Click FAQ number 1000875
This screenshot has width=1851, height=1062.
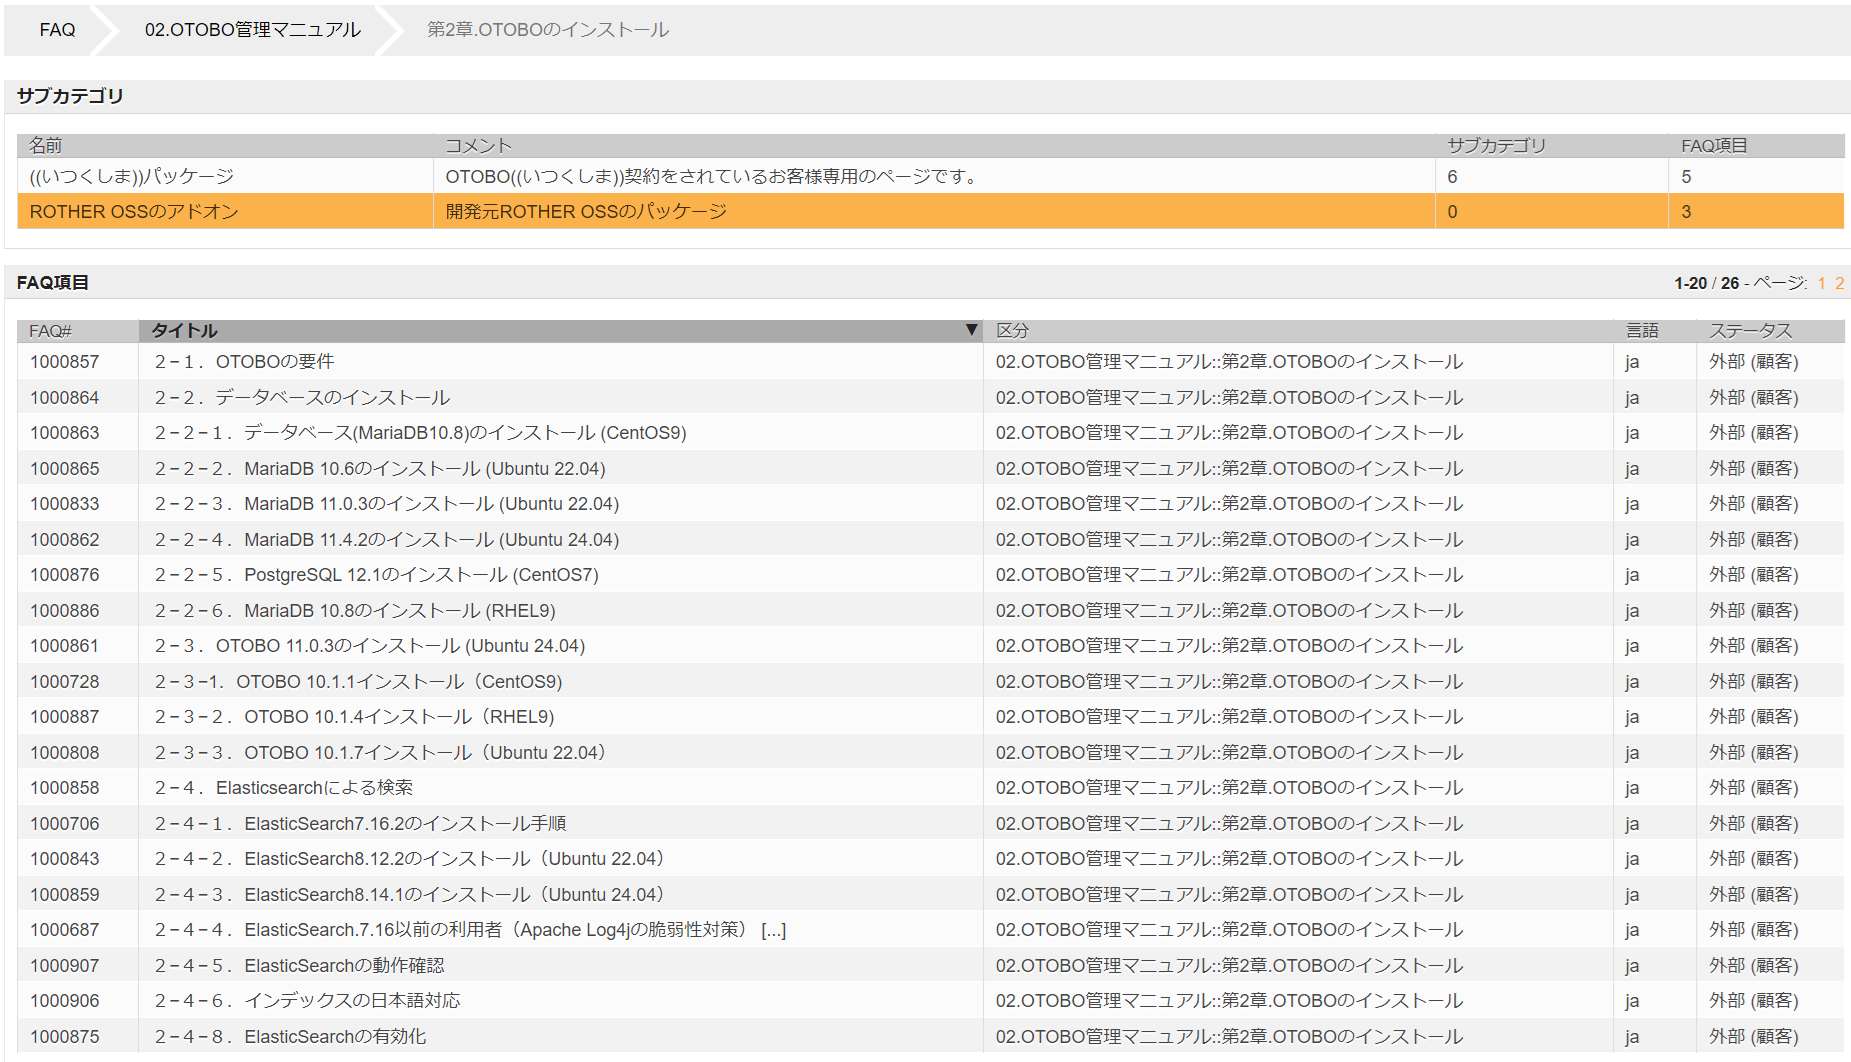click(65, 1037)
